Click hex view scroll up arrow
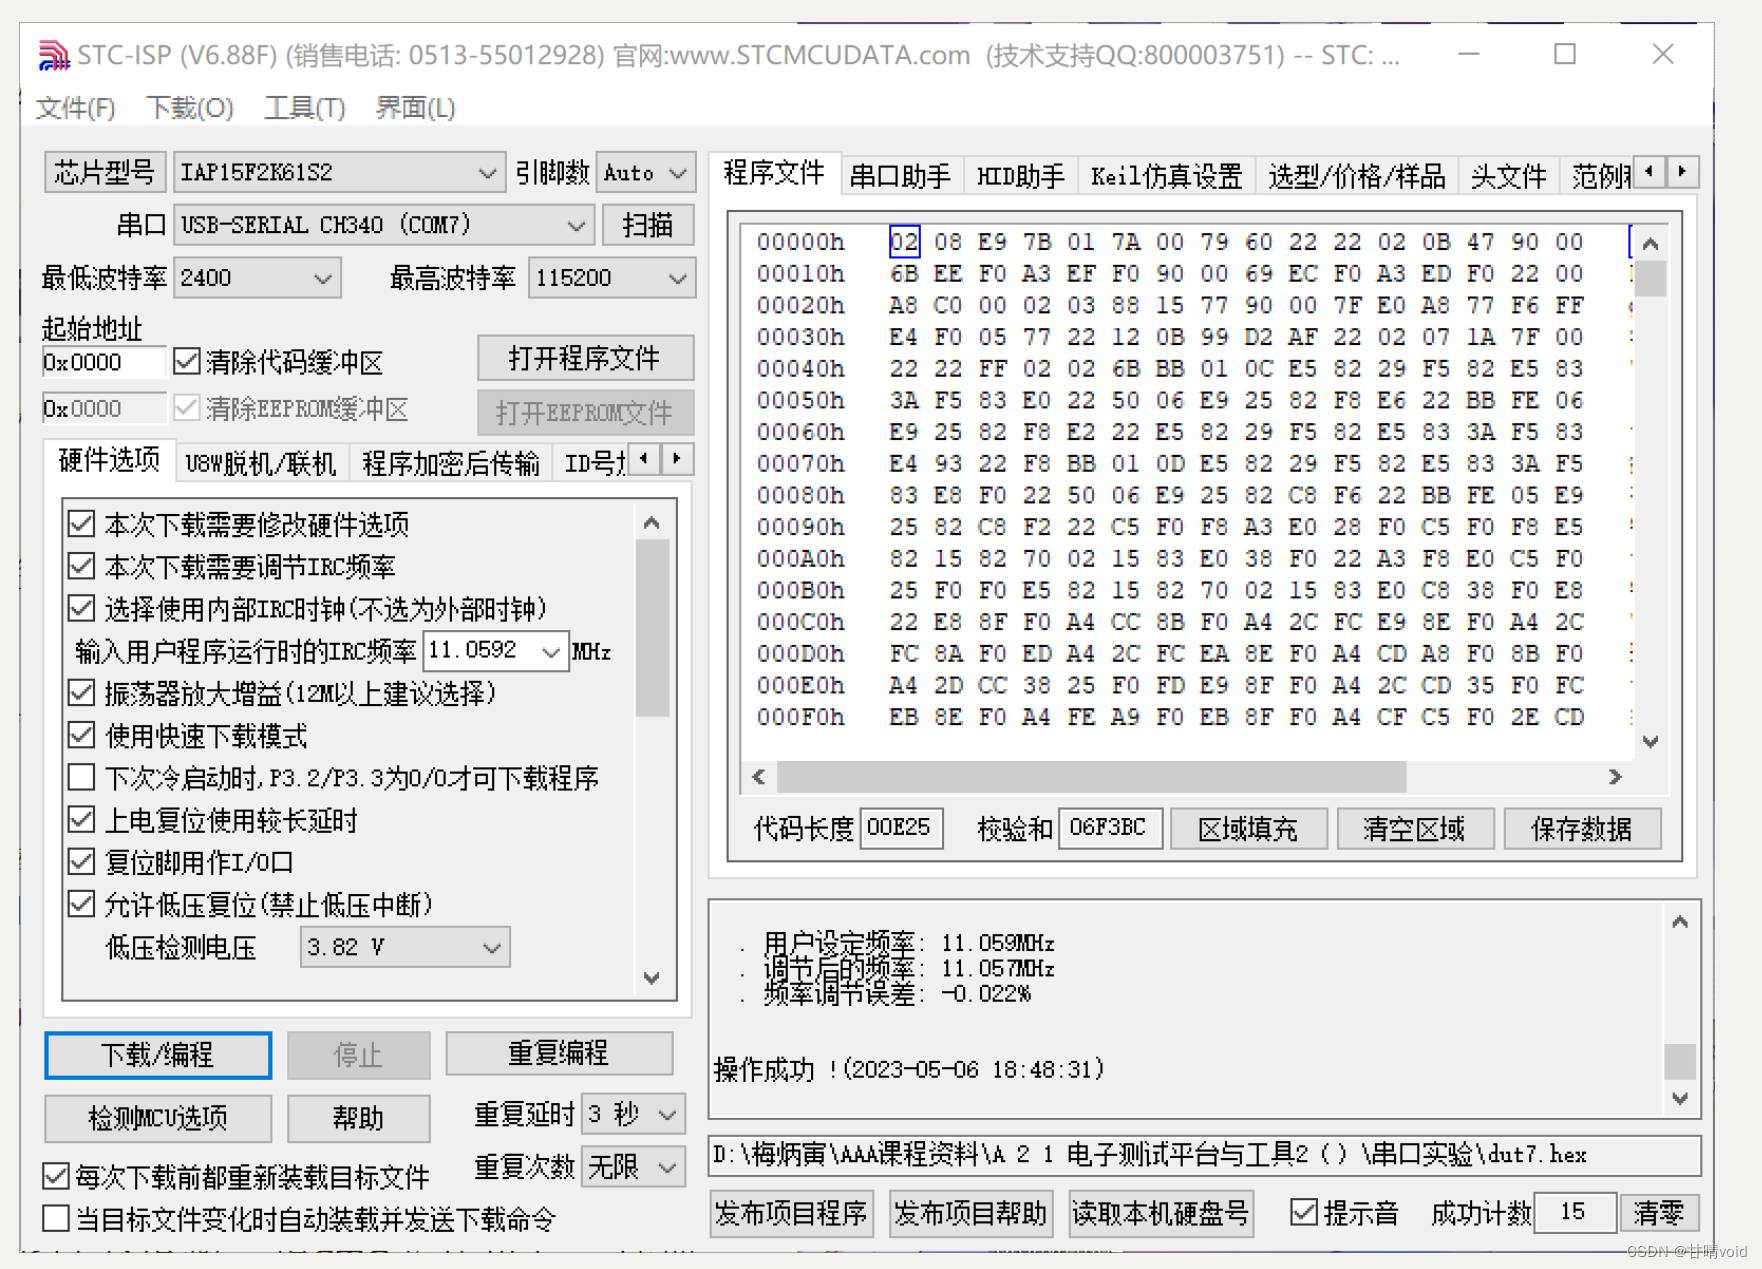1762x1269 pixels. (x=1650, y=244)
